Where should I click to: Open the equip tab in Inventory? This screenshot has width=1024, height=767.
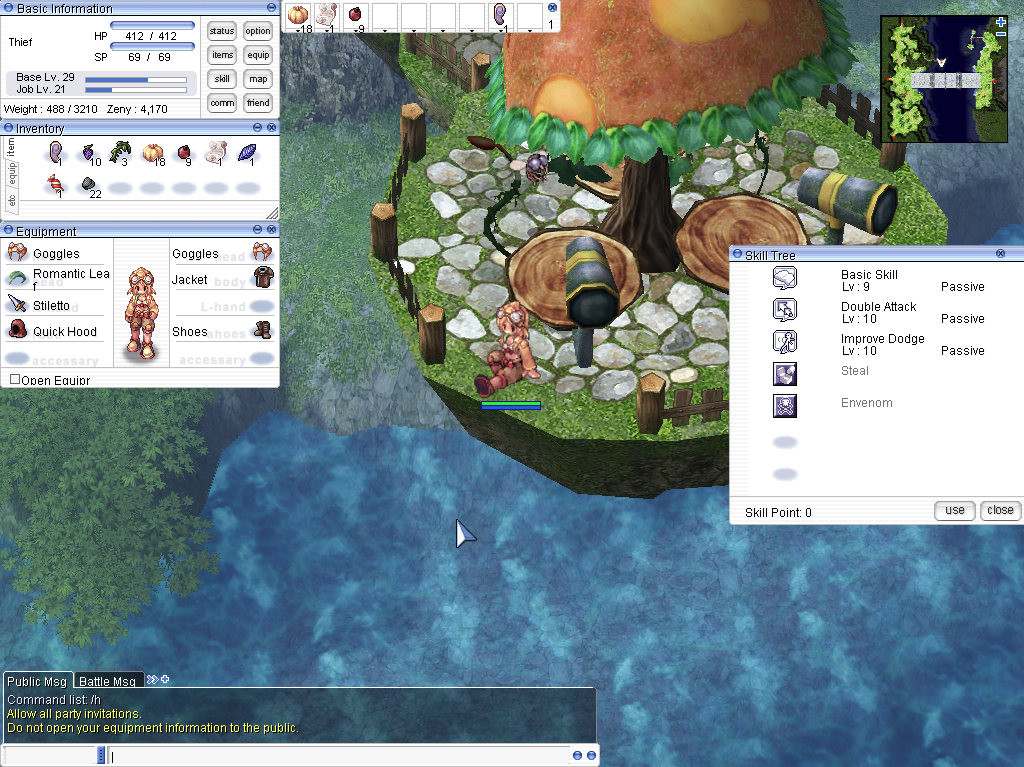point(12,175)
